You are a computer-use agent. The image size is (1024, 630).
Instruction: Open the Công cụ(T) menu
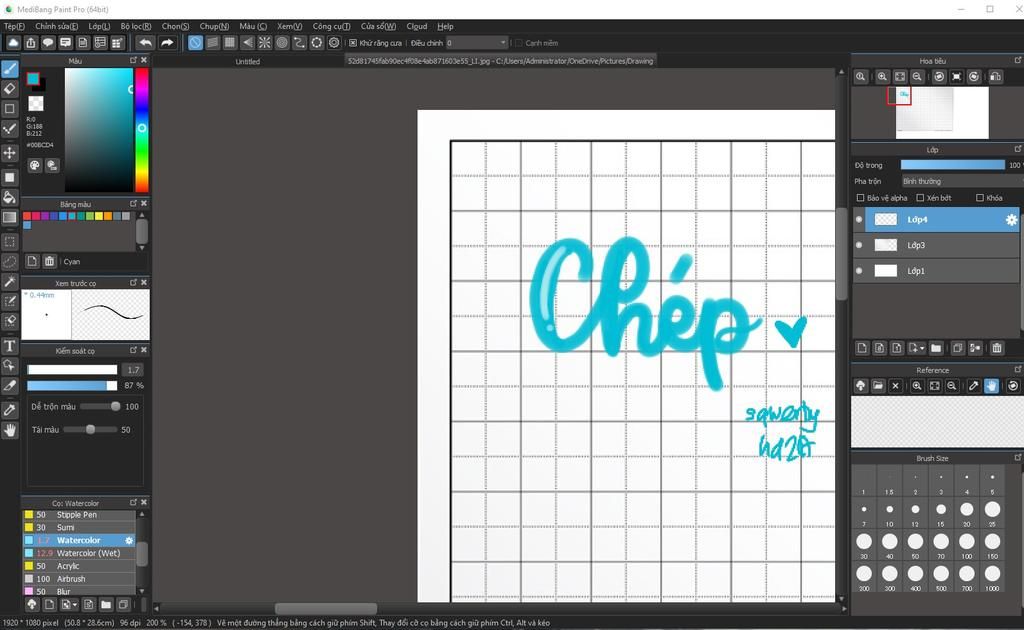click(x=331, y=27)
